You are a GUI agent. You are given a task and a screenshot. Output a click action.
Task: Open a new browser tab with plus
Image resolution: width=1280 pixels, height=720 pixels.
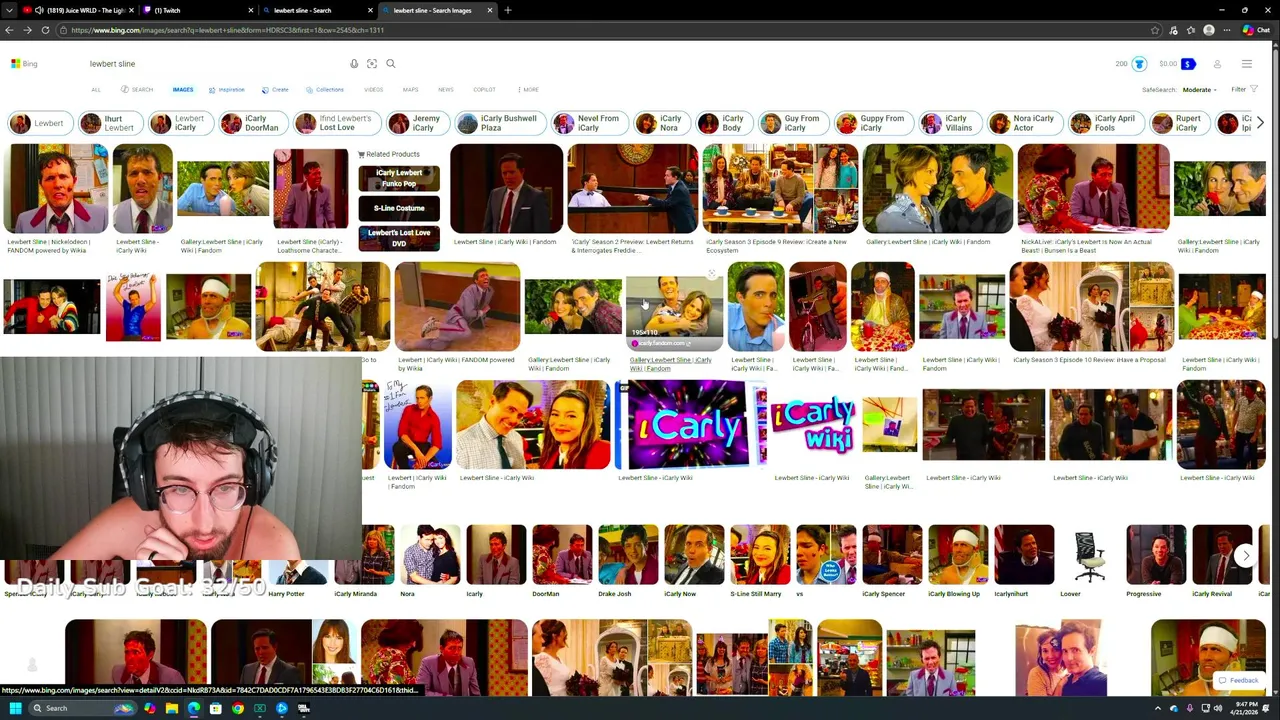pyautogui.click(x=508, y=10)
